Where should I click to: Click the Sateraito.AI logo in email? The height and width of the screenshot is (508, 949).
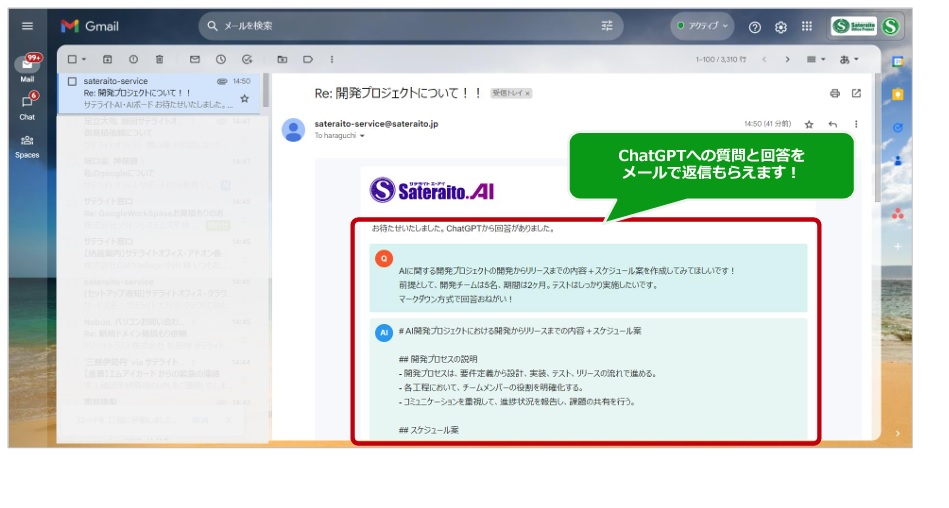[432, 190]
